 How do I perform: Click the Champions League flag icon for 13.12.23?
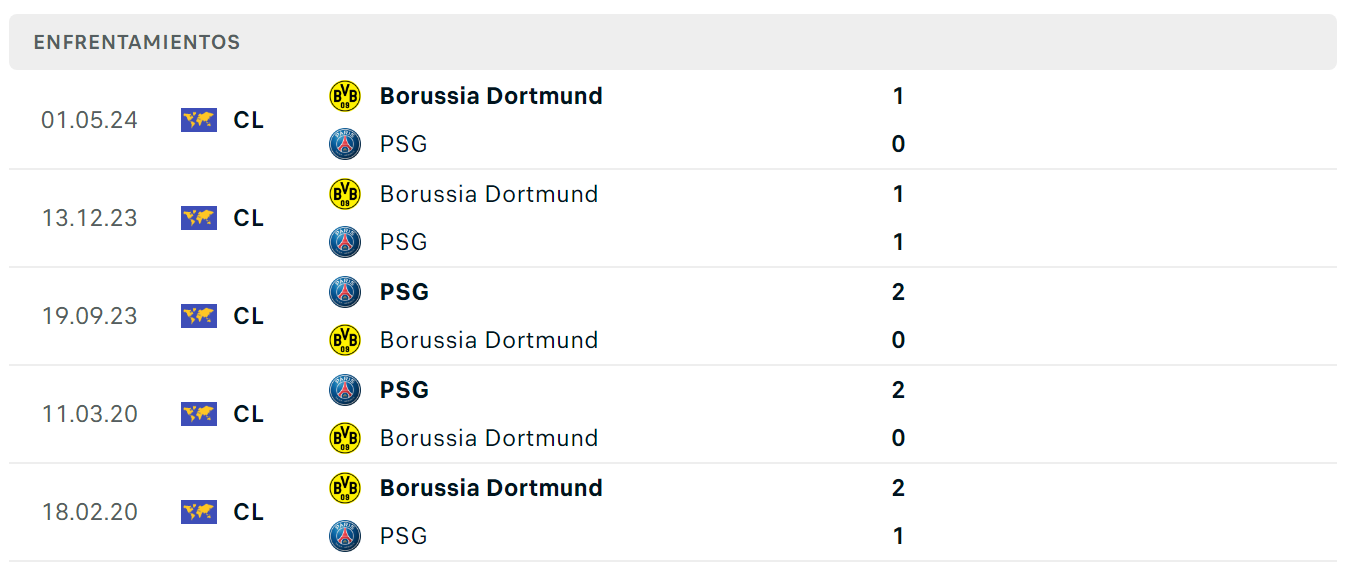[x=199, y=218]
